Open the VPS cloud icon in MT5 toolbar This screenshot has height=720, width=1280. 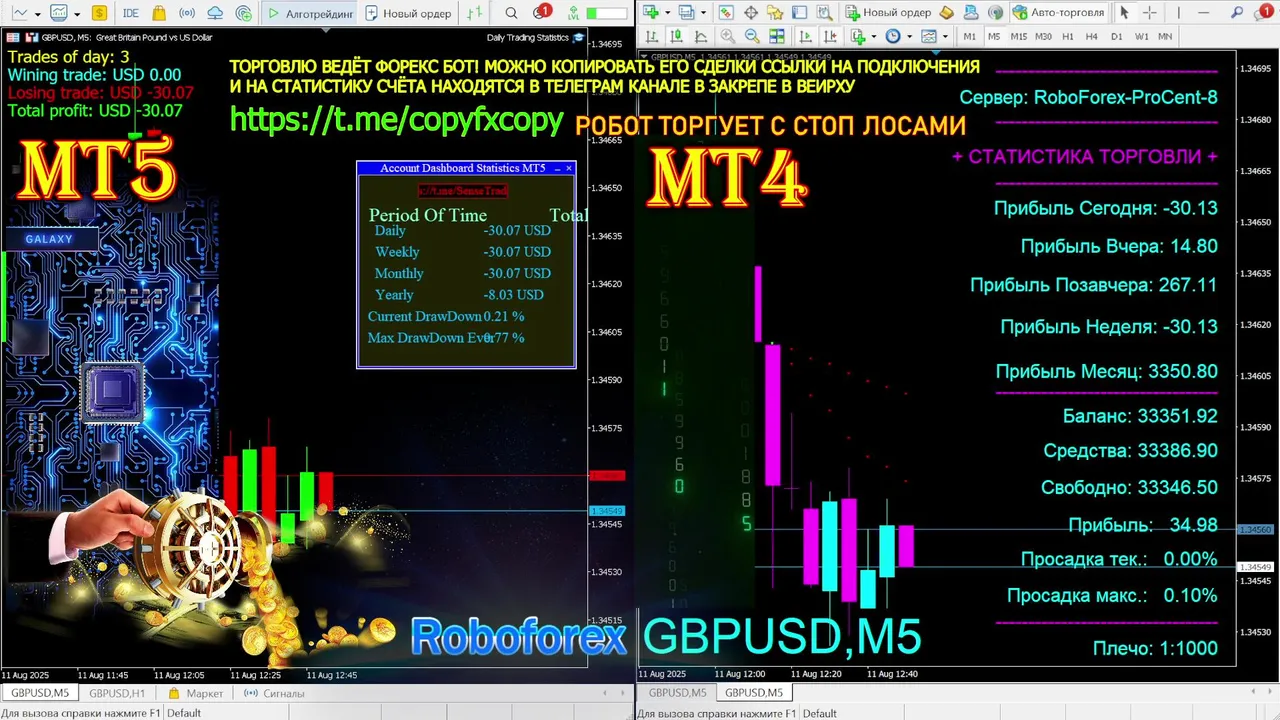[215, 13]
